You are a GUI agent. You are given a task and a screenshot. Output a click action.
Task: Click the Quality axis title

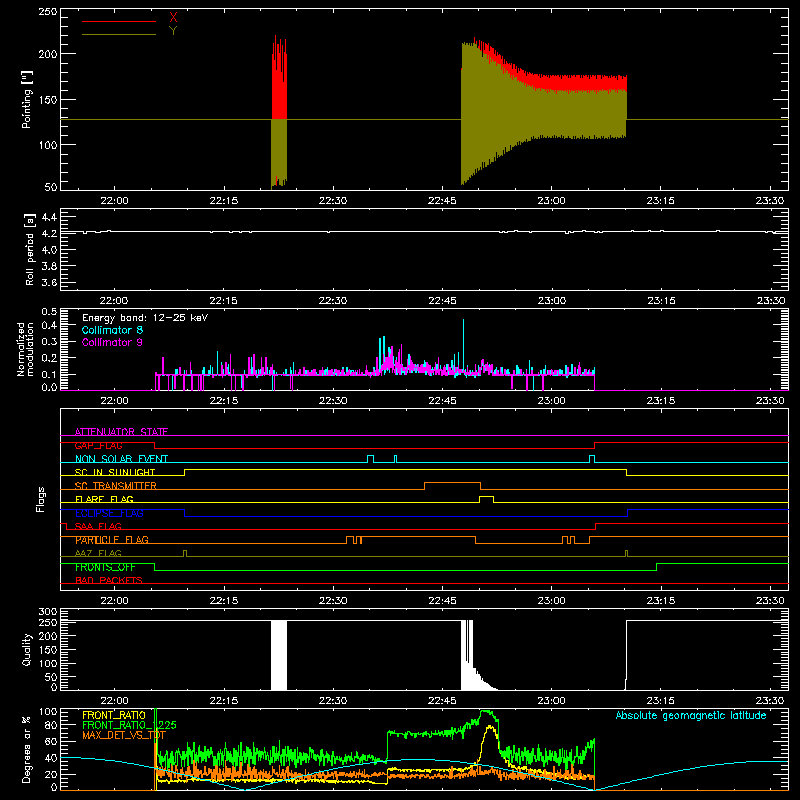click(27, 649)
